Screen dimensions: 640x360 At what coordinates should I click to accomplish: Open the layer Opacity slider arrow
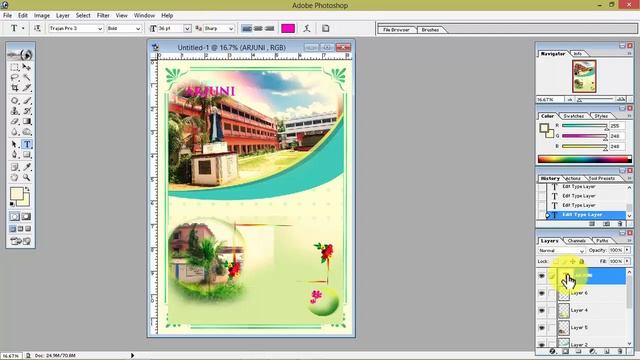pyautogui.click(x=627, y=250)
